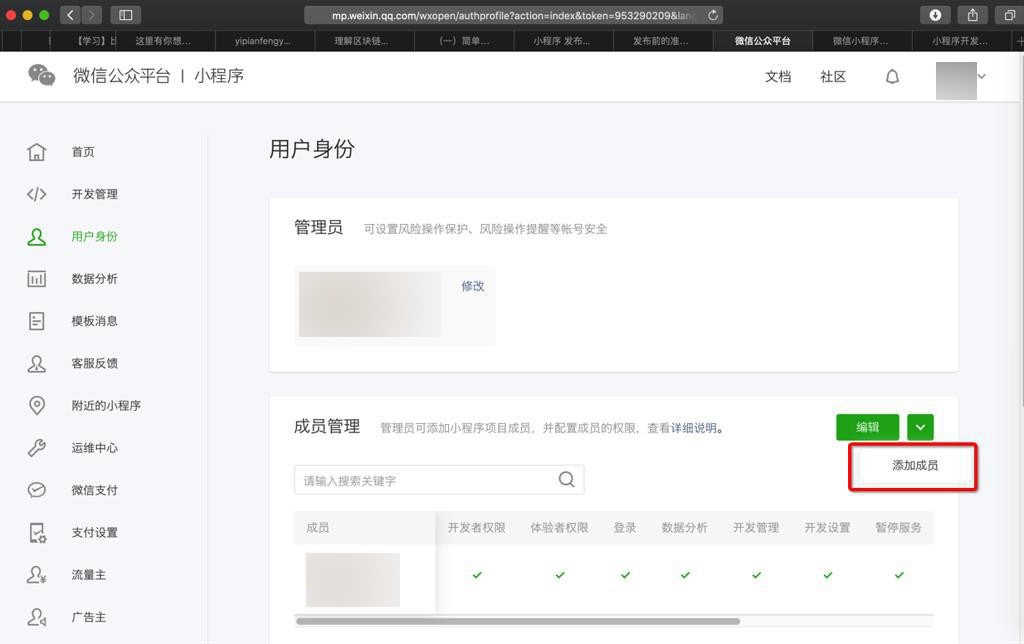Click the 成员 column header
Image resolution: width=1024 pixels, height=644 pixels.
318,528
